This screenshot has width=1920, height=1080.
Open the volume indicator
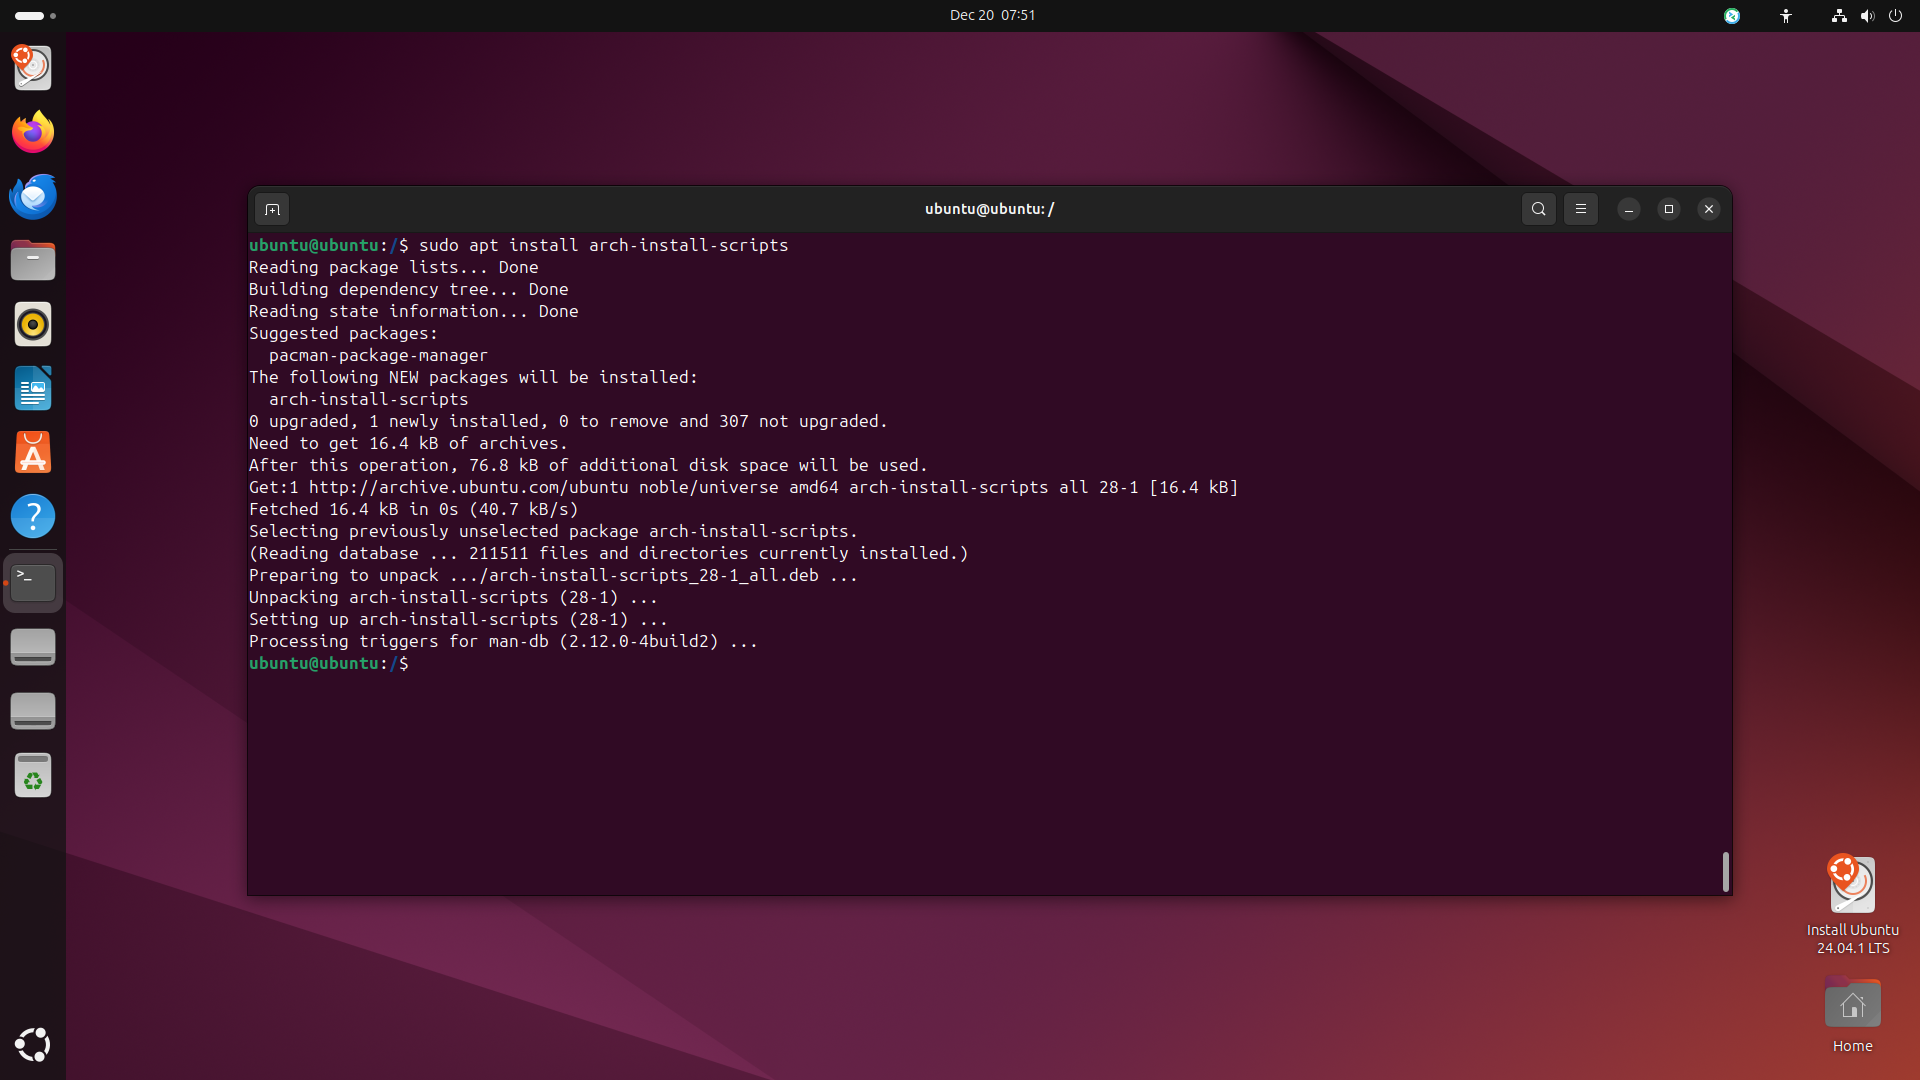(x=1867, y=15)
